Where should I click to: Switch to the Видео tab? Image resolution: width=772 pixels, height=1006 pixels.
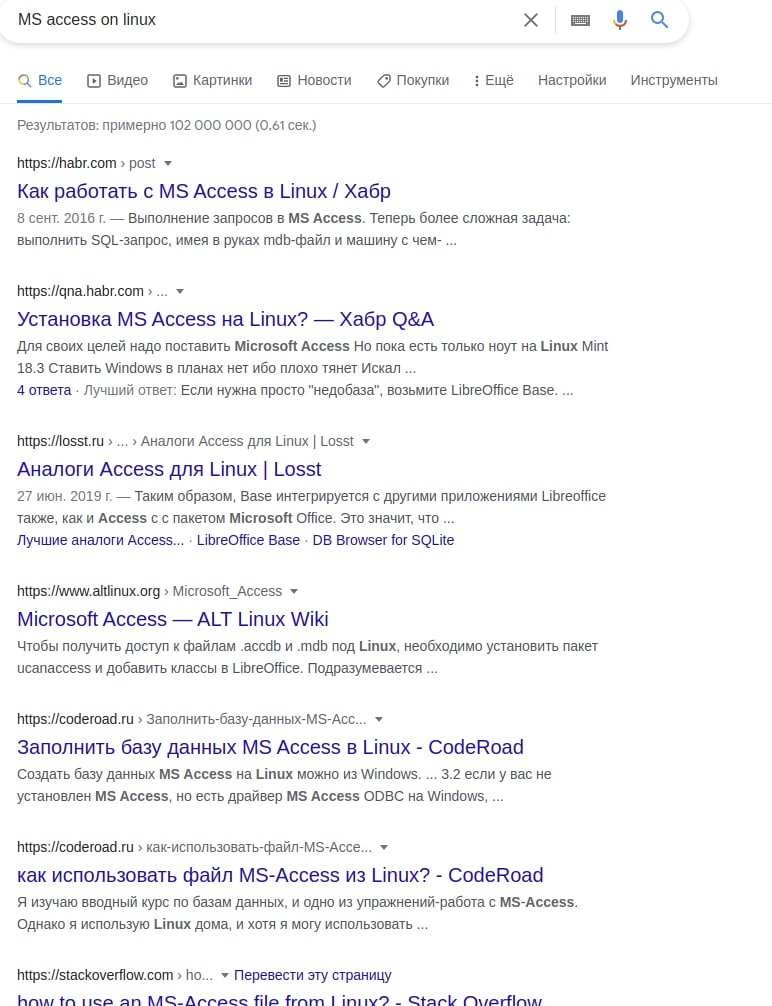(x=117, y=80)
